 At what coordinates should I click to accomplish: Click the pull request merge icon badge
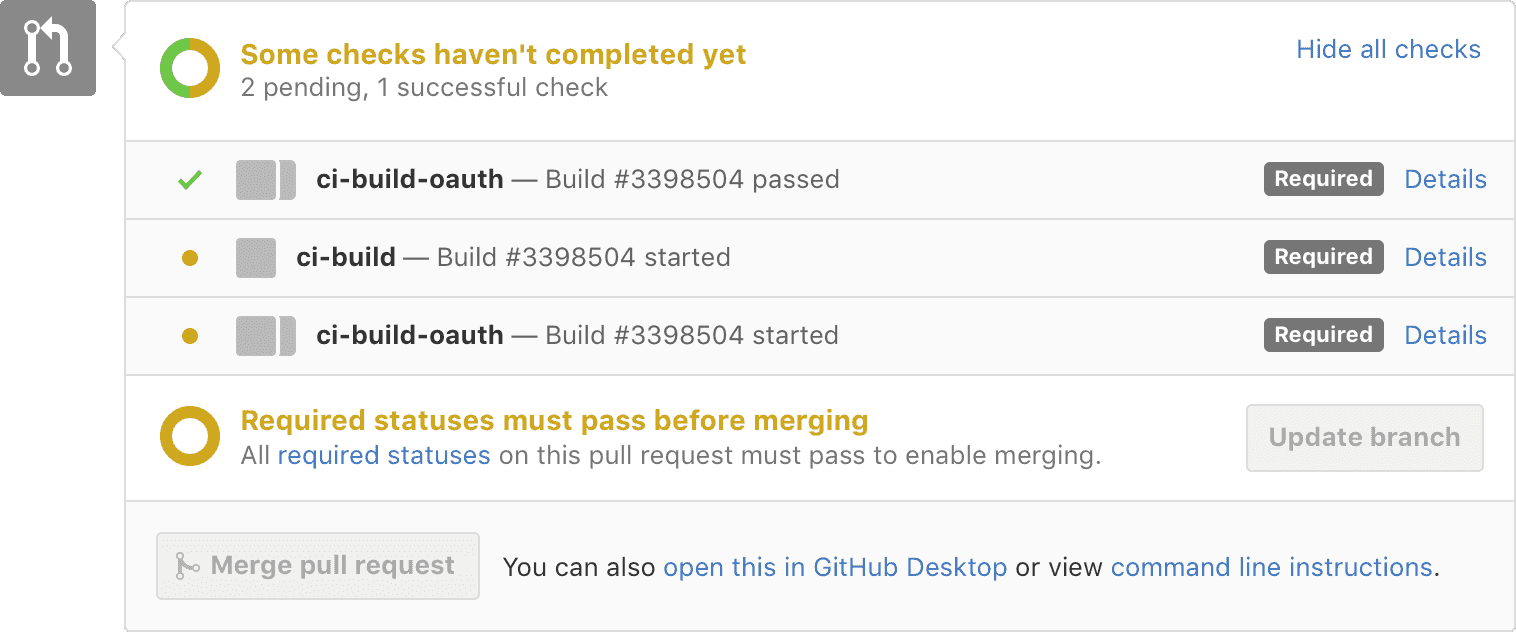pos(48,48)
